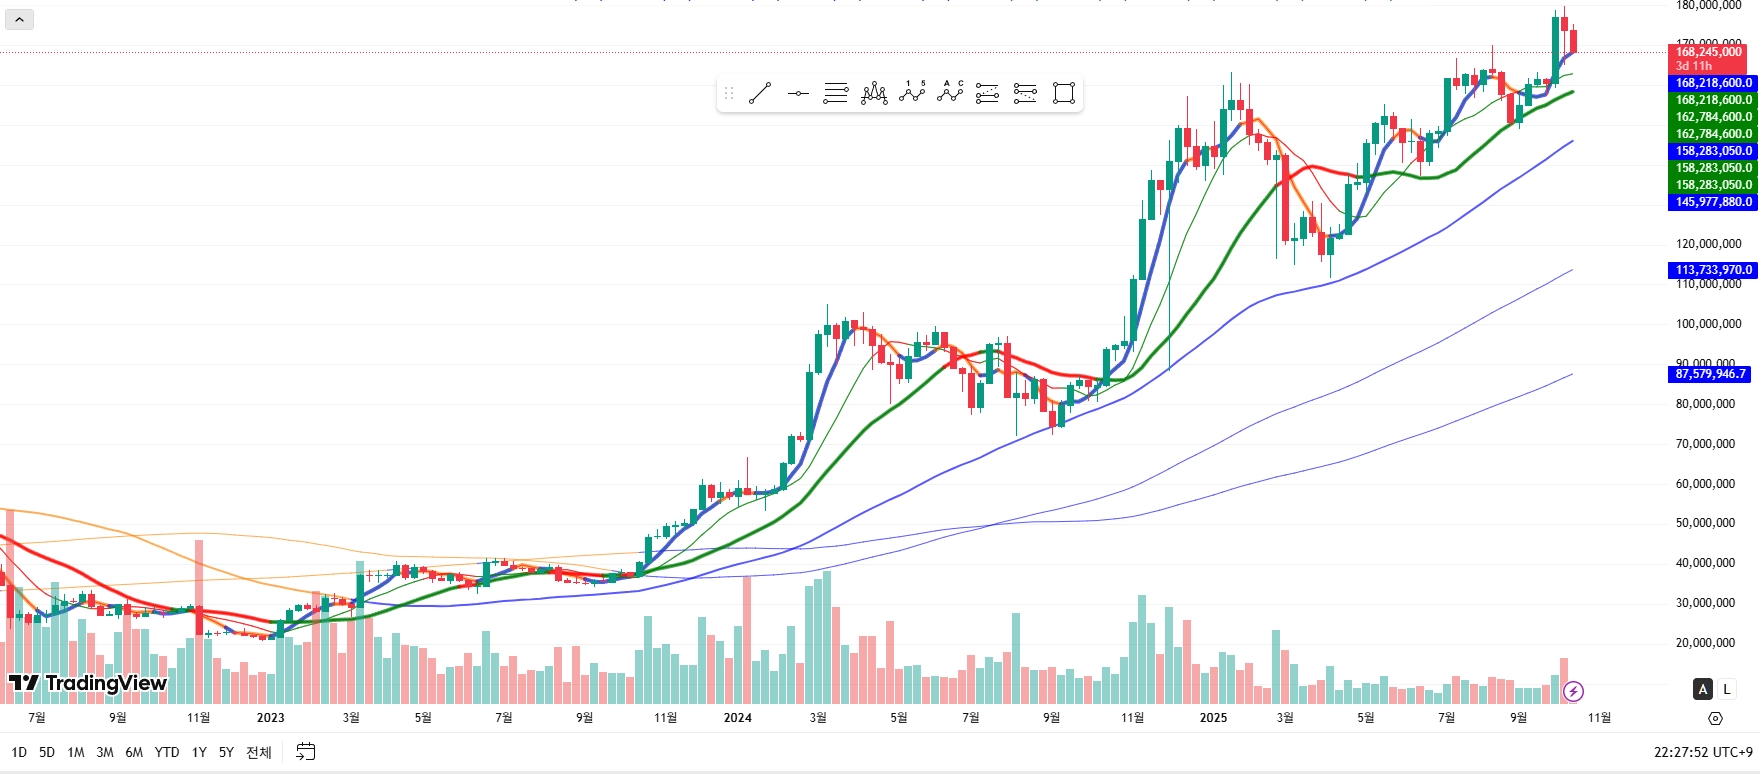The width and height of the screenshot is (1760, 774).
Task: Choose the short position tool
Action: [x=1026, y=94]
